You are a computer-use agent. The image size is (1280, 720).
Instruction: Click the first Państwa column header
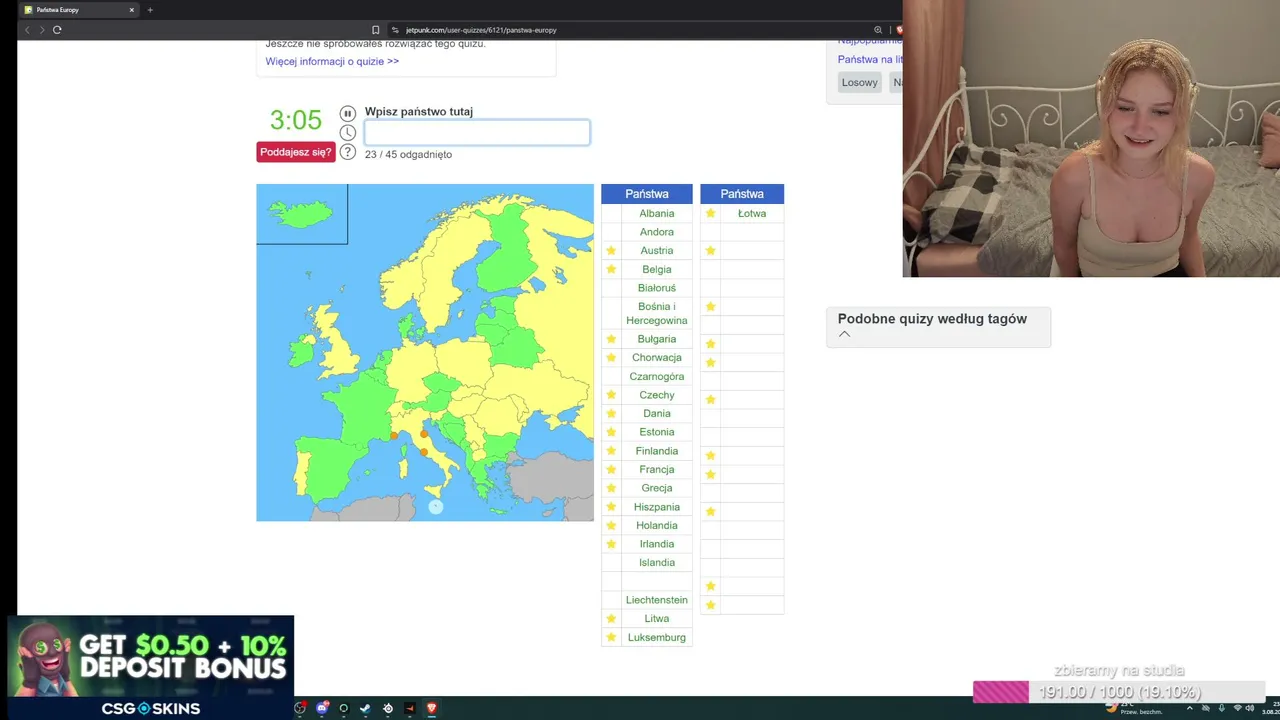647,194
